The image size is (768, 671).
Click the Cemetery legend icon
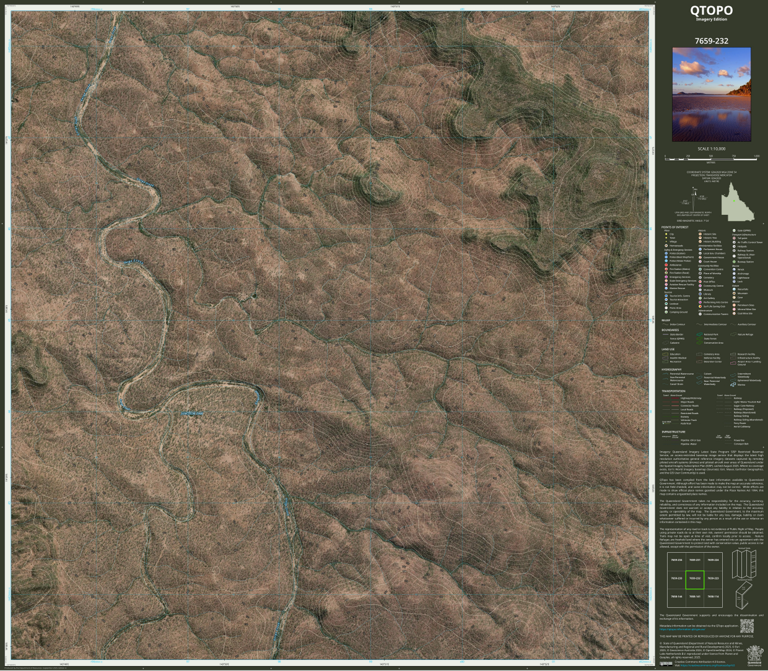(700, 278)
